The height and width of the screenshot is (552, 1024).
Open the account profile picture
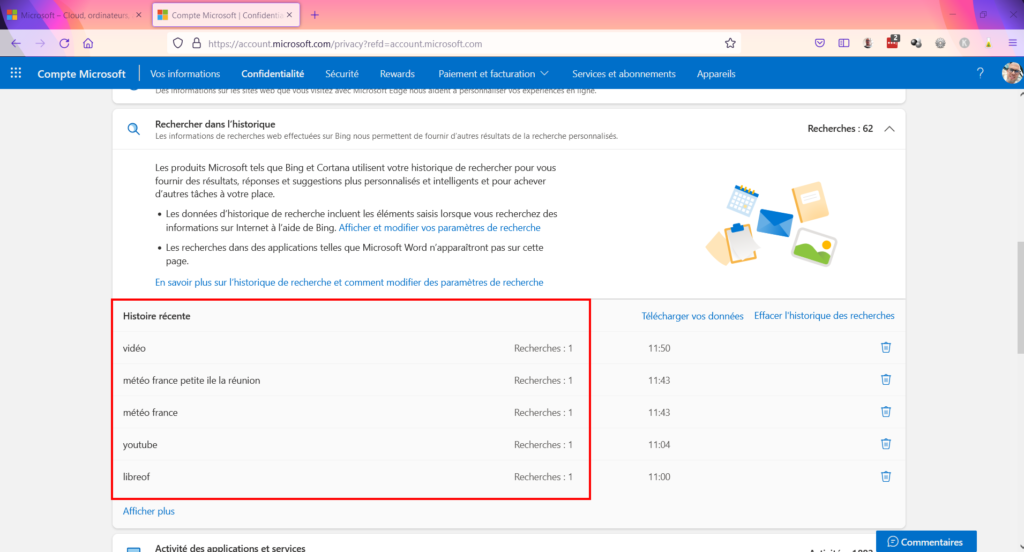(1012, 73)
